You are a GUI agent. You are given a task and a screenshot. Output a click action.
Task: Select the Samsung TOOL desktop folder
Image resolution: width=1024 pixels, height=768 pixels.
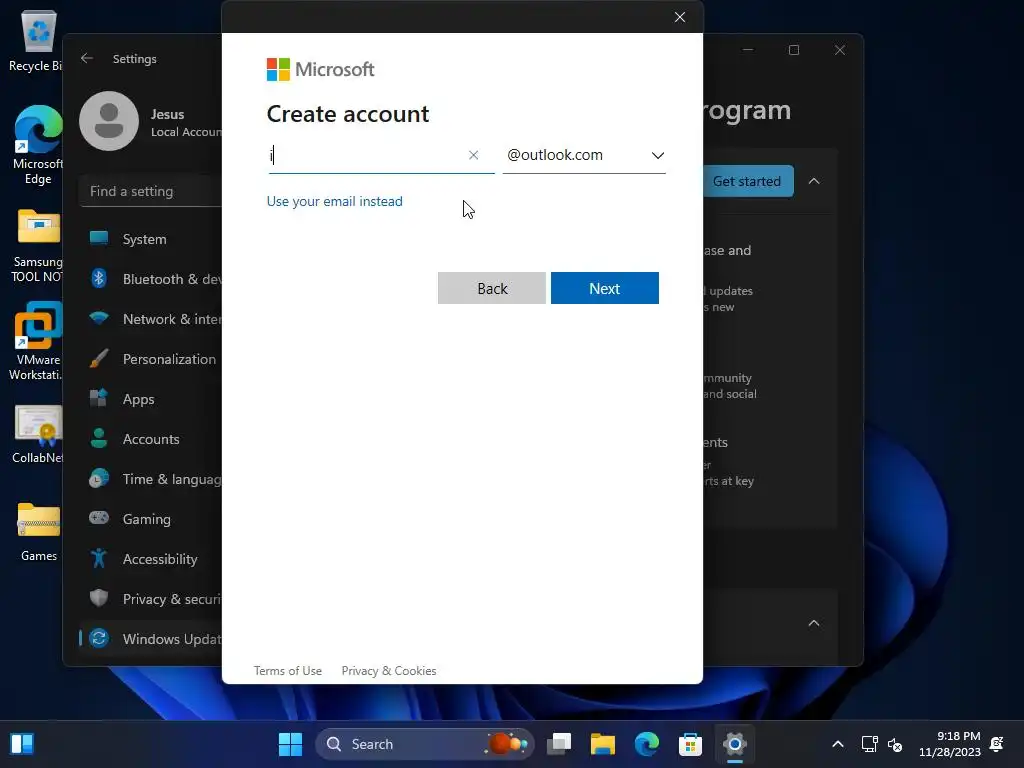pyautogui.click(x=37, y=246)
